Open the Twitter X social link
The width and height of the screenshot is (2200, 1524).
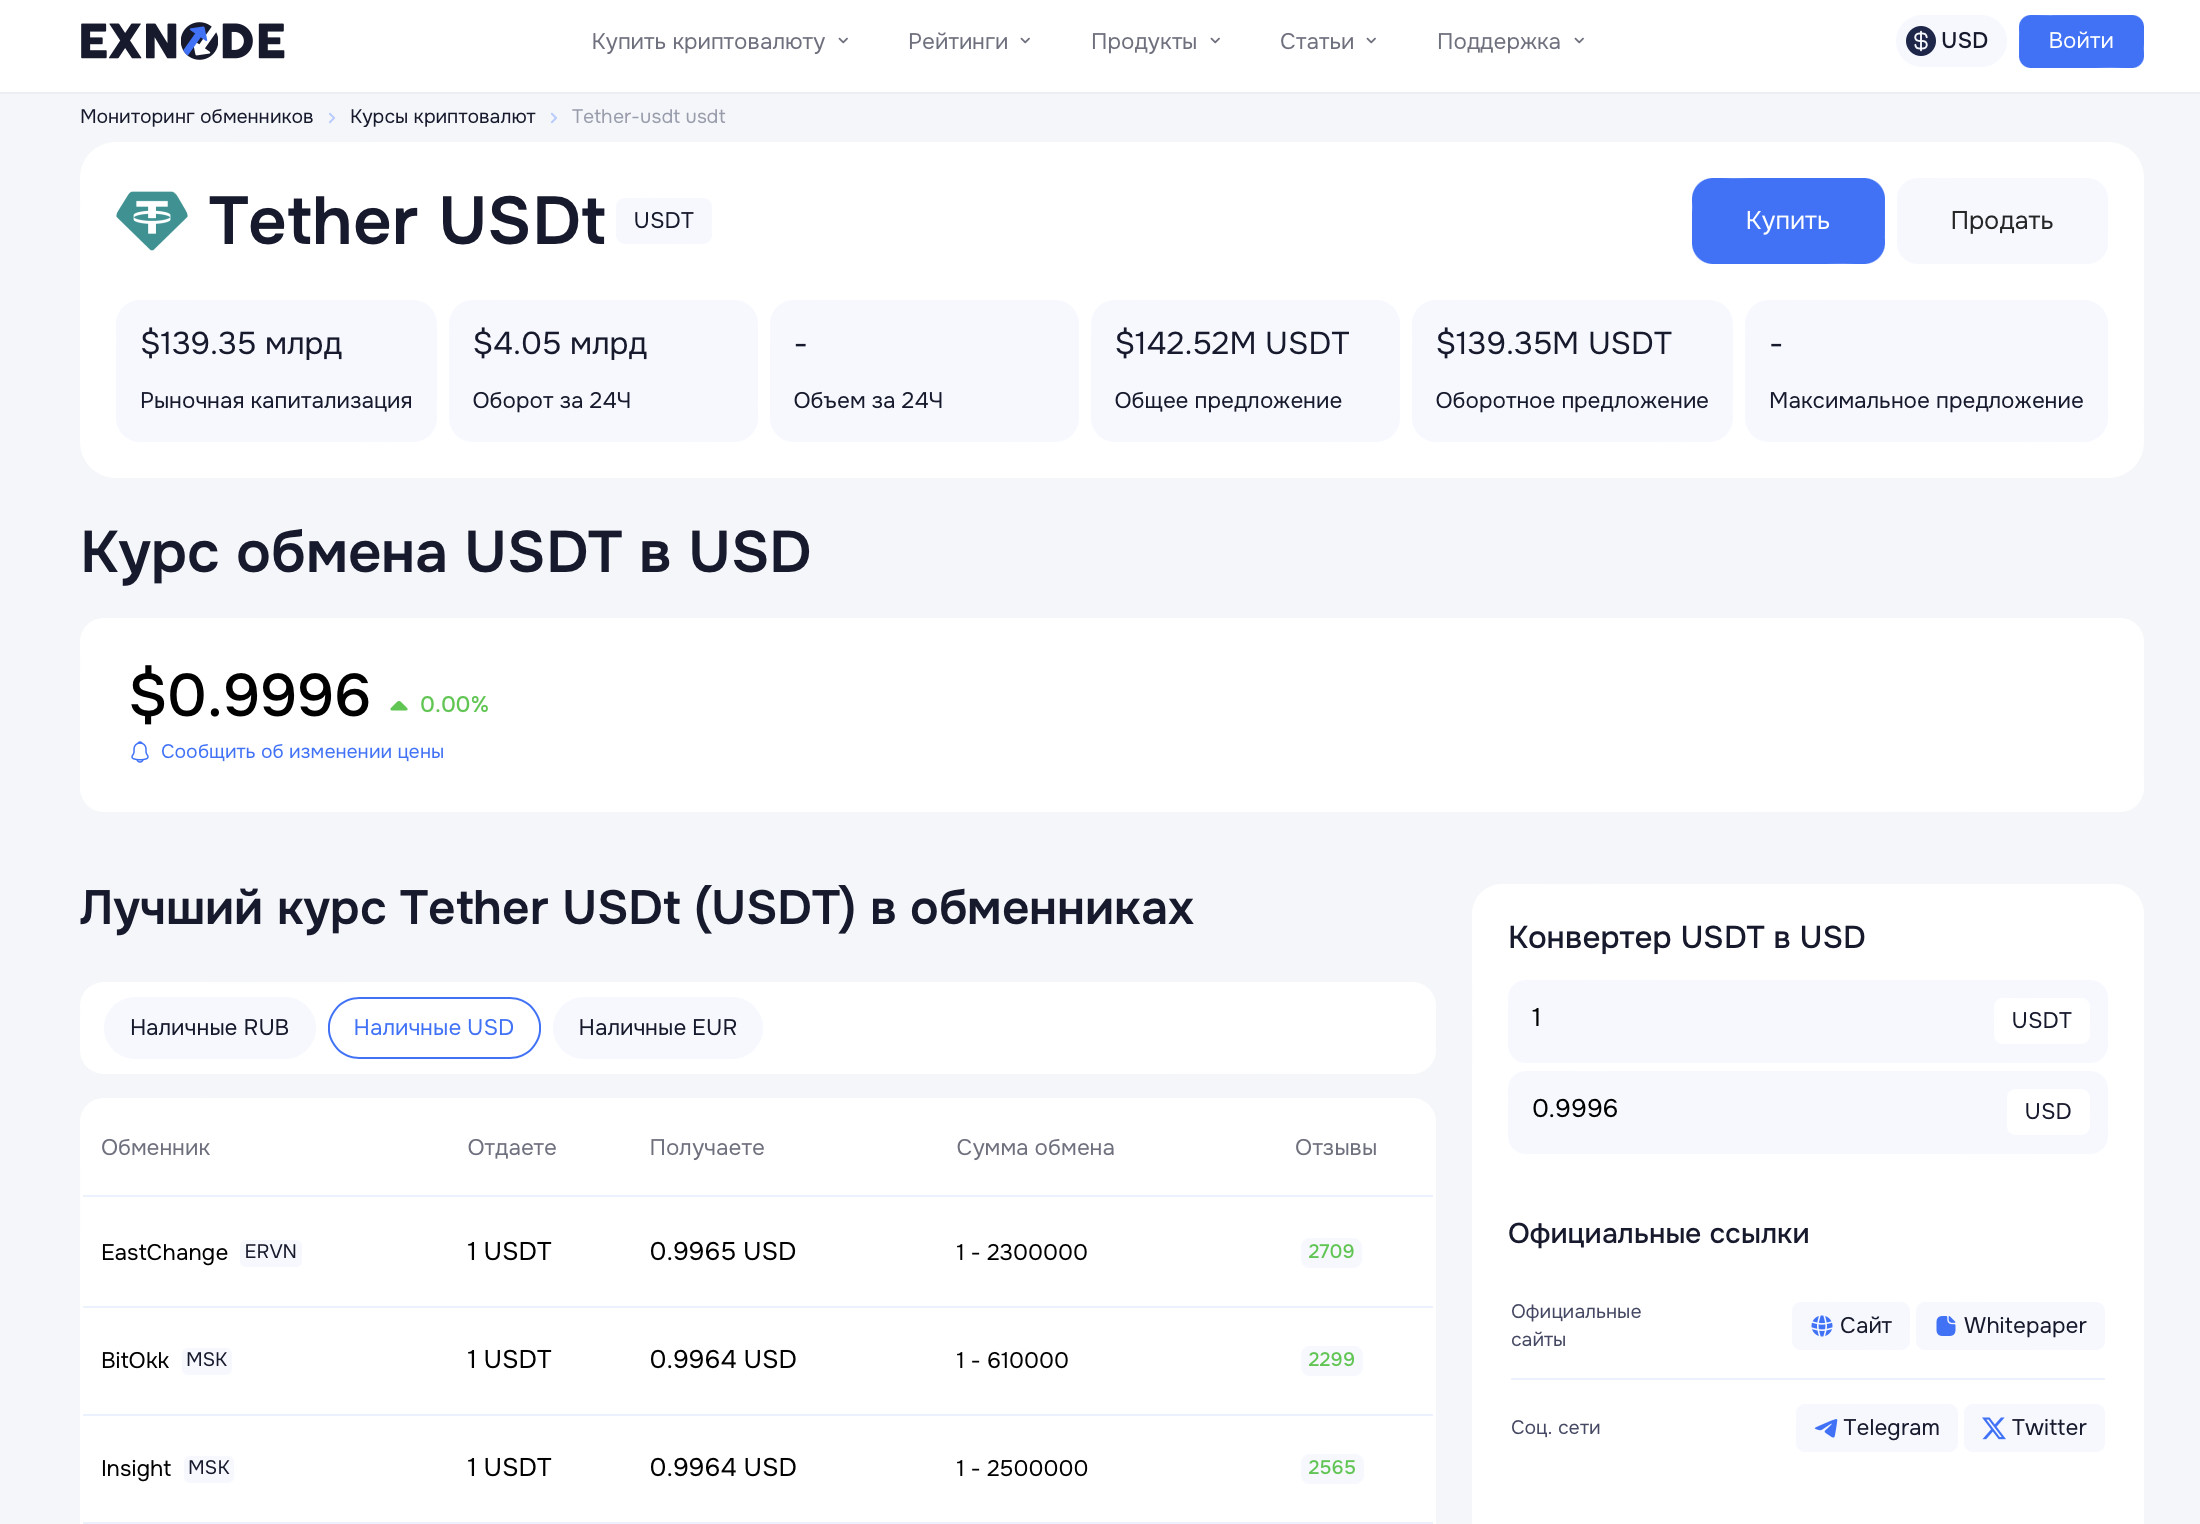pos(2034,1428)
